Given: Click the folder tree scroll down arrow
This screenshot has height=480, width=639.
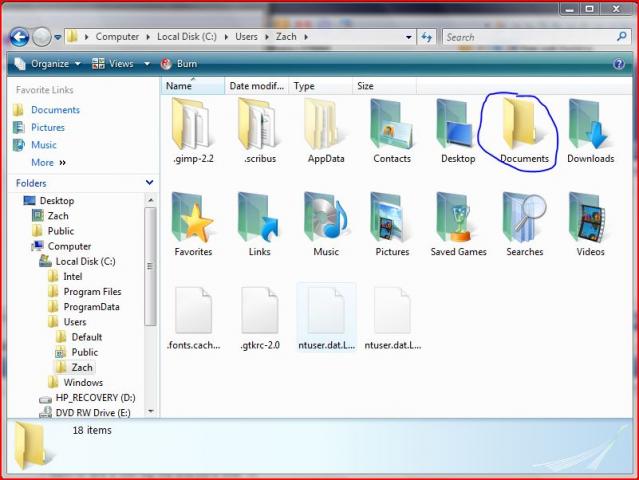Looking at the screenshot, I should click(150, 412).
